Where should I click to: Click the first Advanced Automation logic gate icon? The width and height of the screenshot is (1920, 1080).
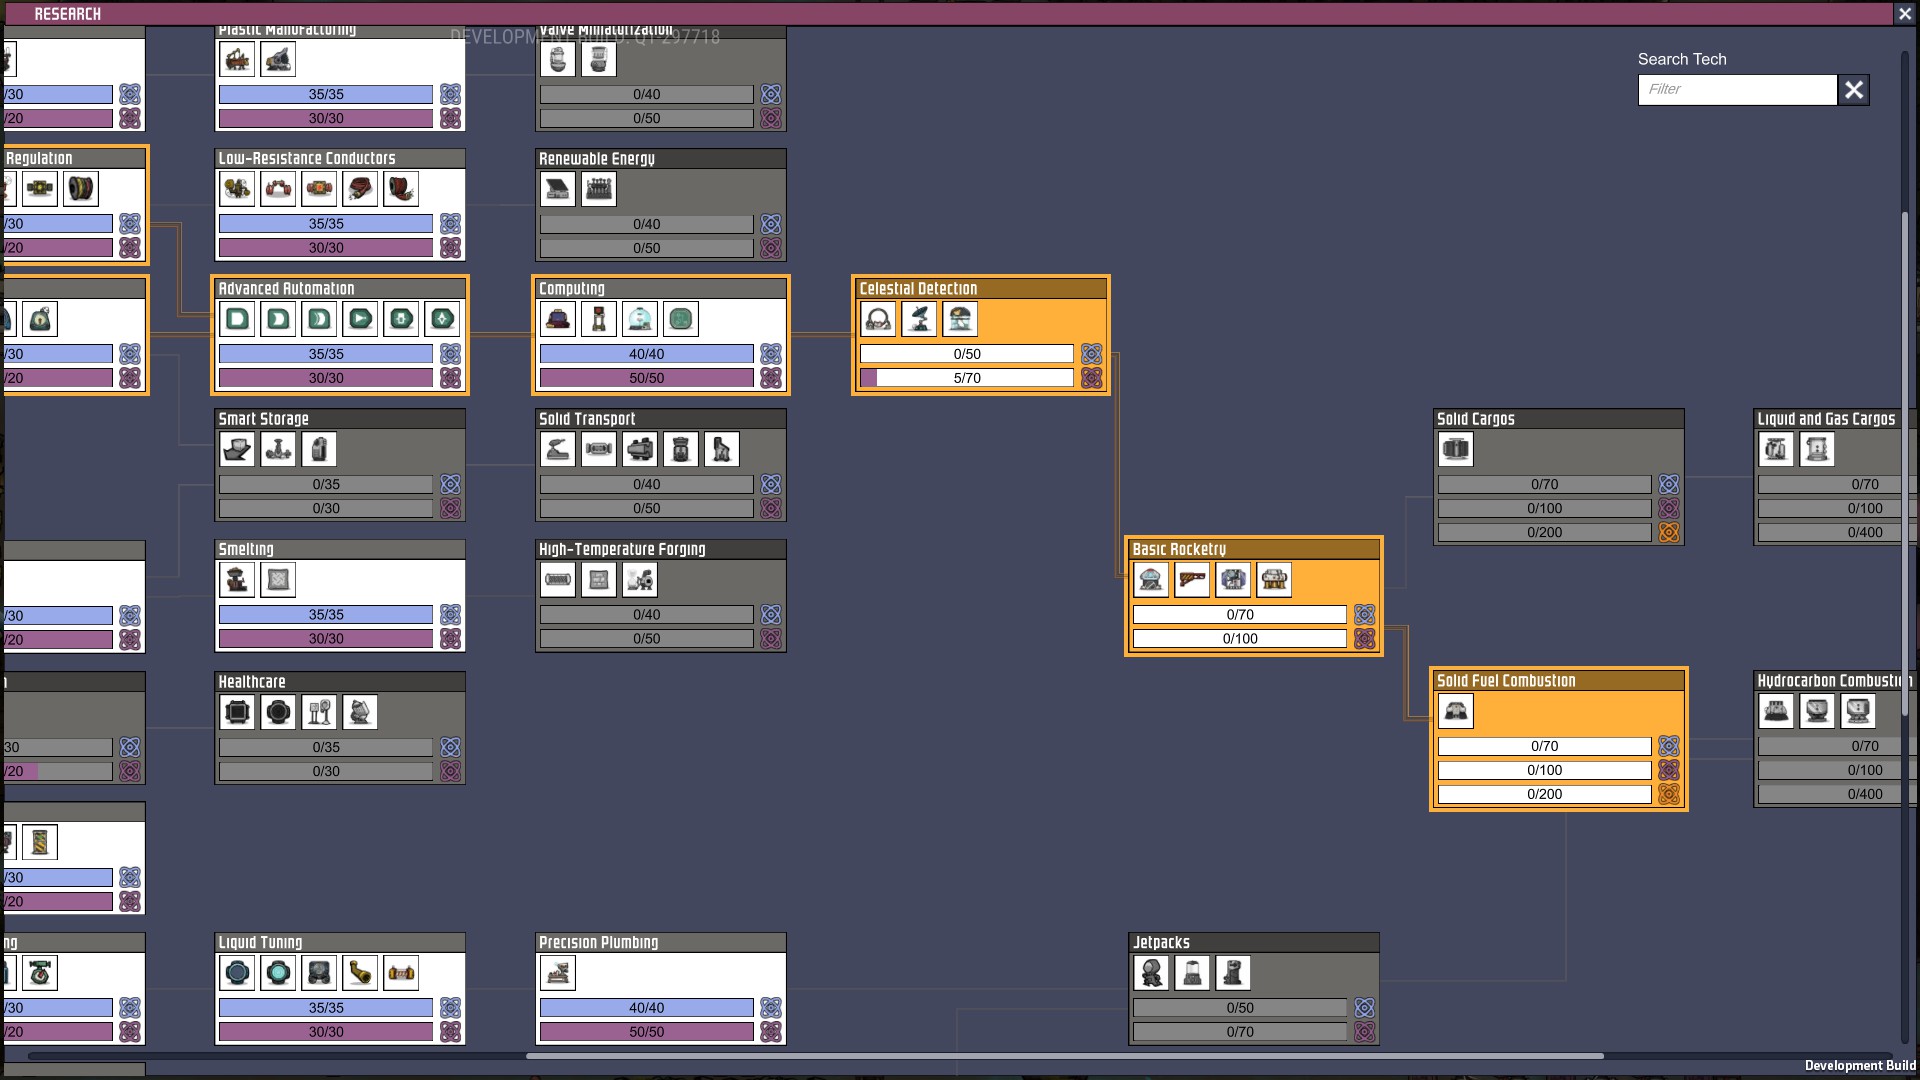click(237, 320)
